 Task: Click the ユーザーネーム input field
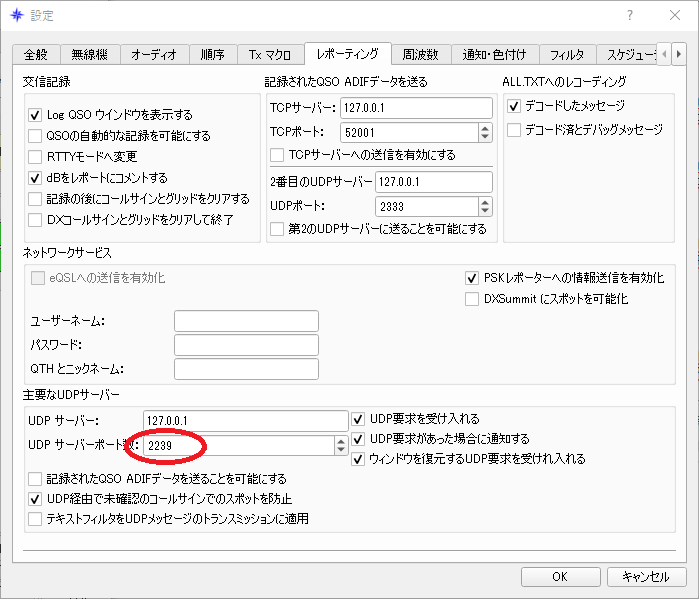[246, 321]
